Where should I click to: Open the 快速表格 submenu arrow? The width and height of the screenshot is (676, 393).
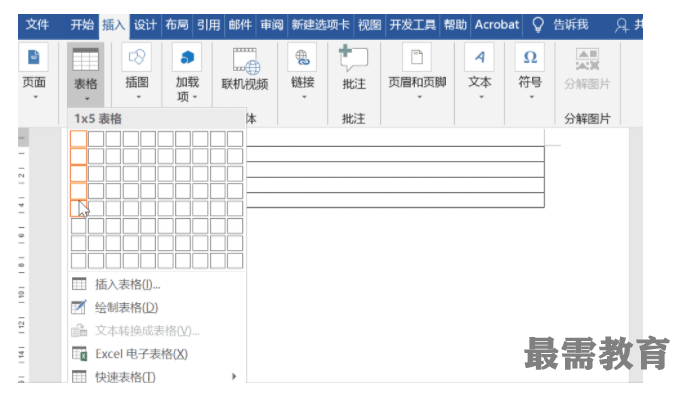point(234,376)
